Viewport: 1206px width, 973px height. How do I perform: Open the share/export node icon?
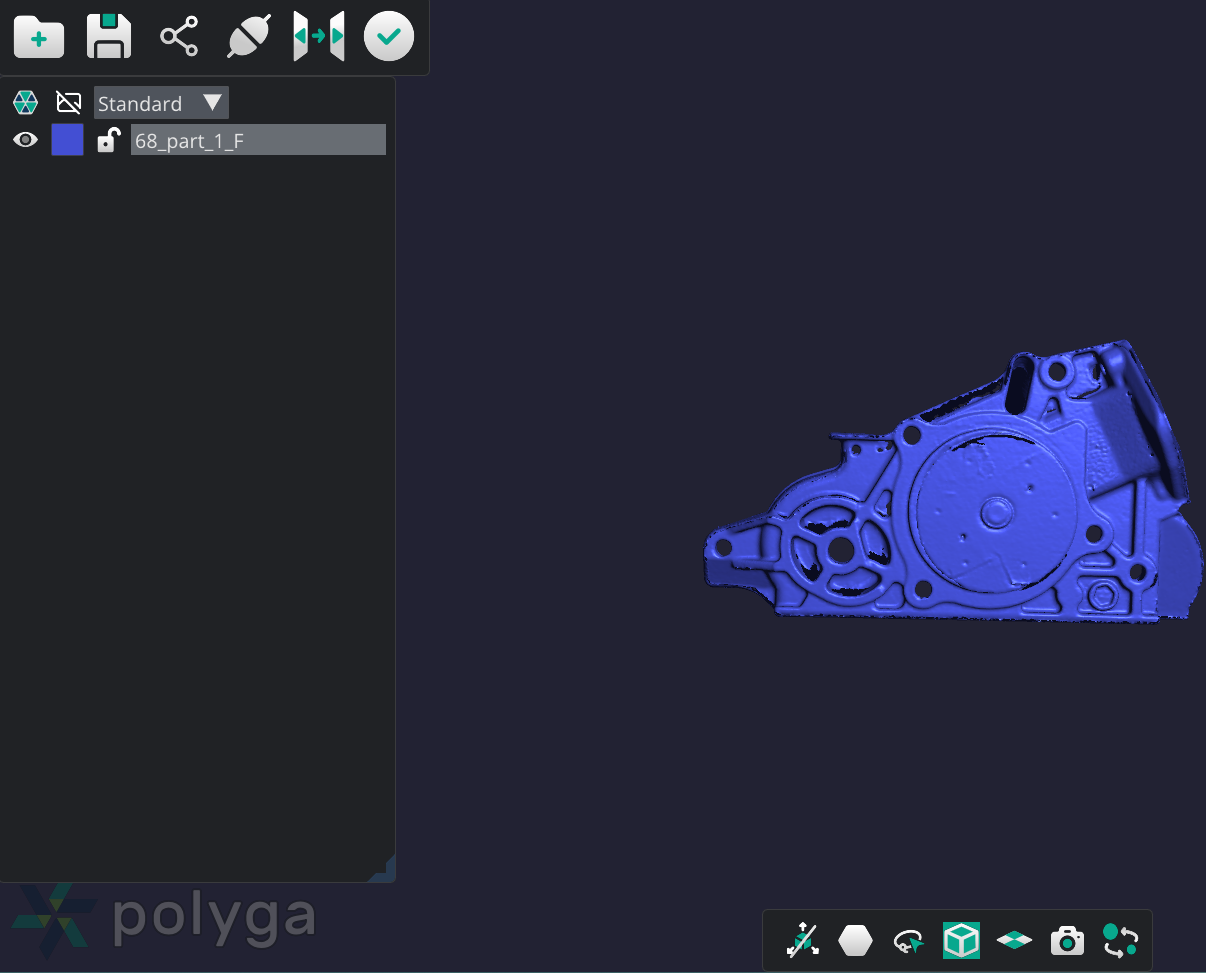pyautogui.click(x=179, y=36)
